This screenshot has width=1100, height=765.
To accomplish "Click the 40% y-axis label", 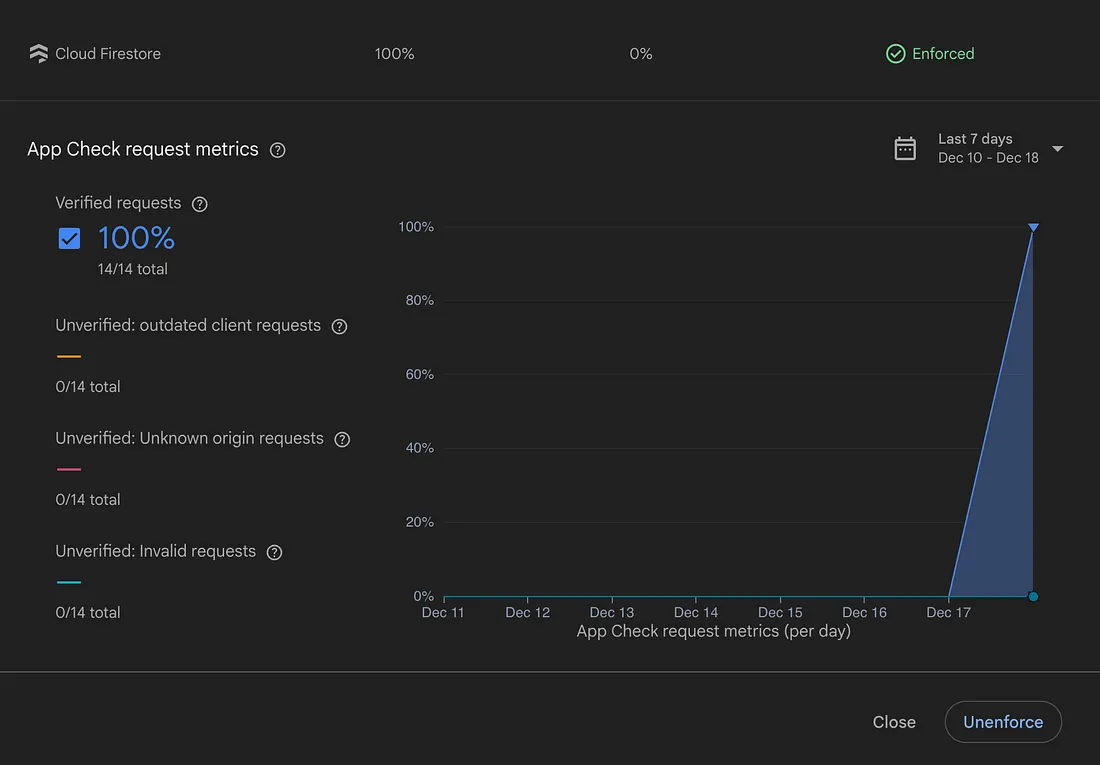I will click(x=420, y=448).
